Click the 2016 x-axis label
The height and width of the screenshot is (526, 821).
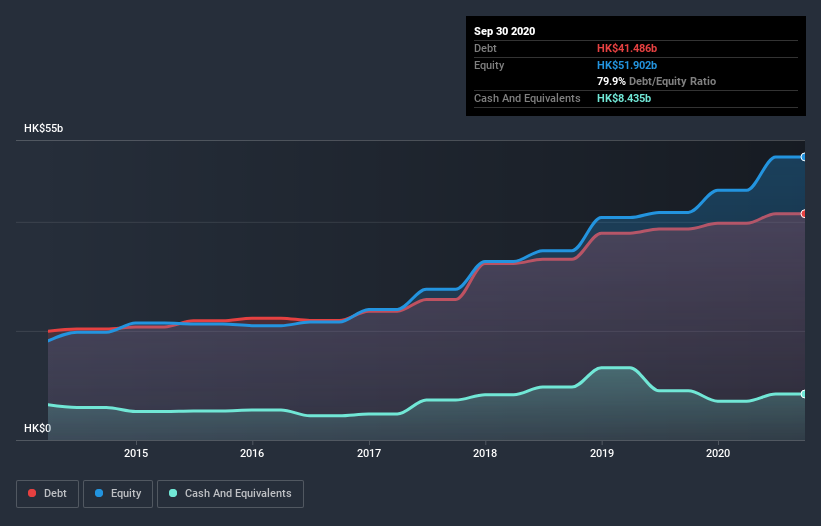[252, 453]
